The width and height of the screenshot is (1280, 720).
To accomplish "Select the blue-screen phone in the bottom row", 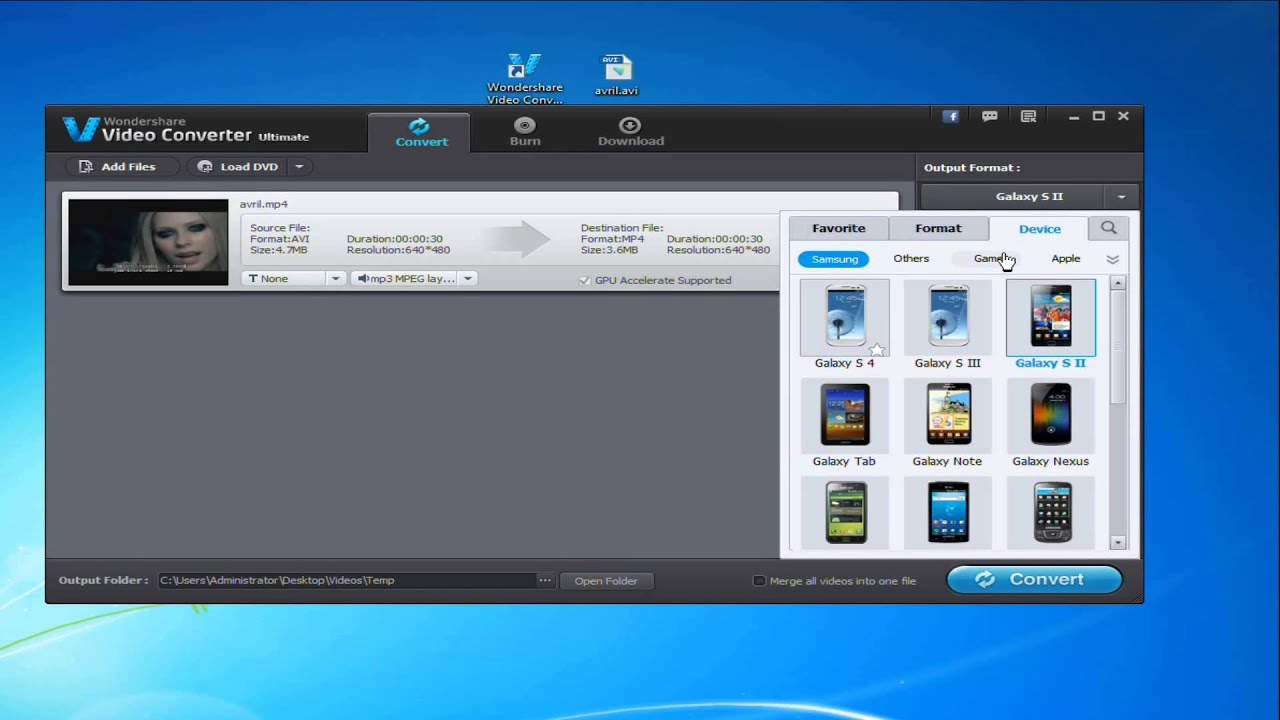I will click(948, 512).
